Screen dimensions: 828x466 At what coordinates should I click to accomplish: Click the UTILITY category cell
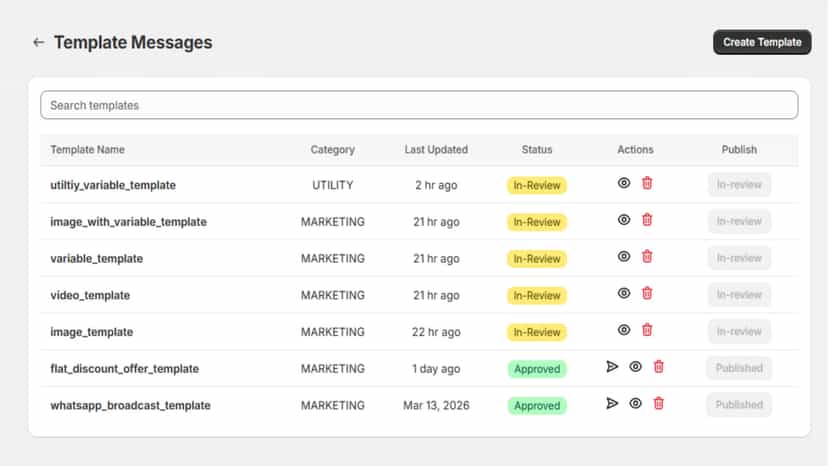(333, 185)
